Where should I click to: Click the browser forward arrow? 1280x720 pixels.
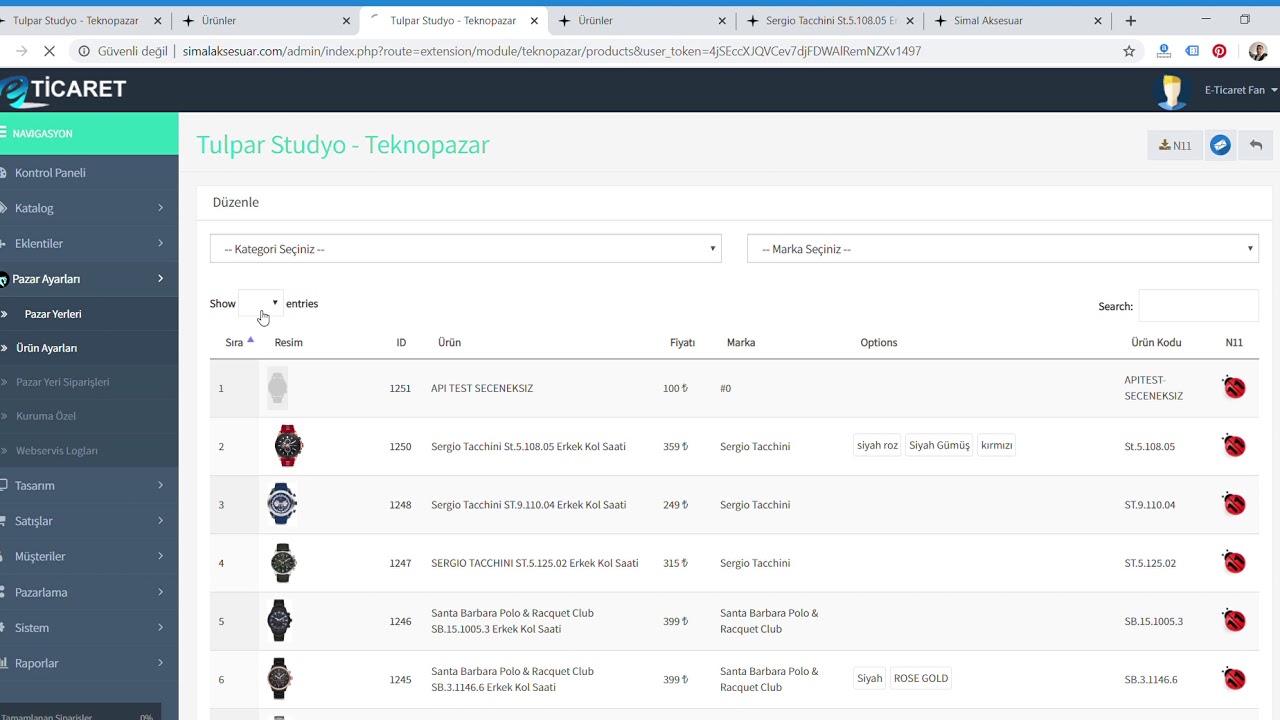pyautogui.click(x=21, y=51)
